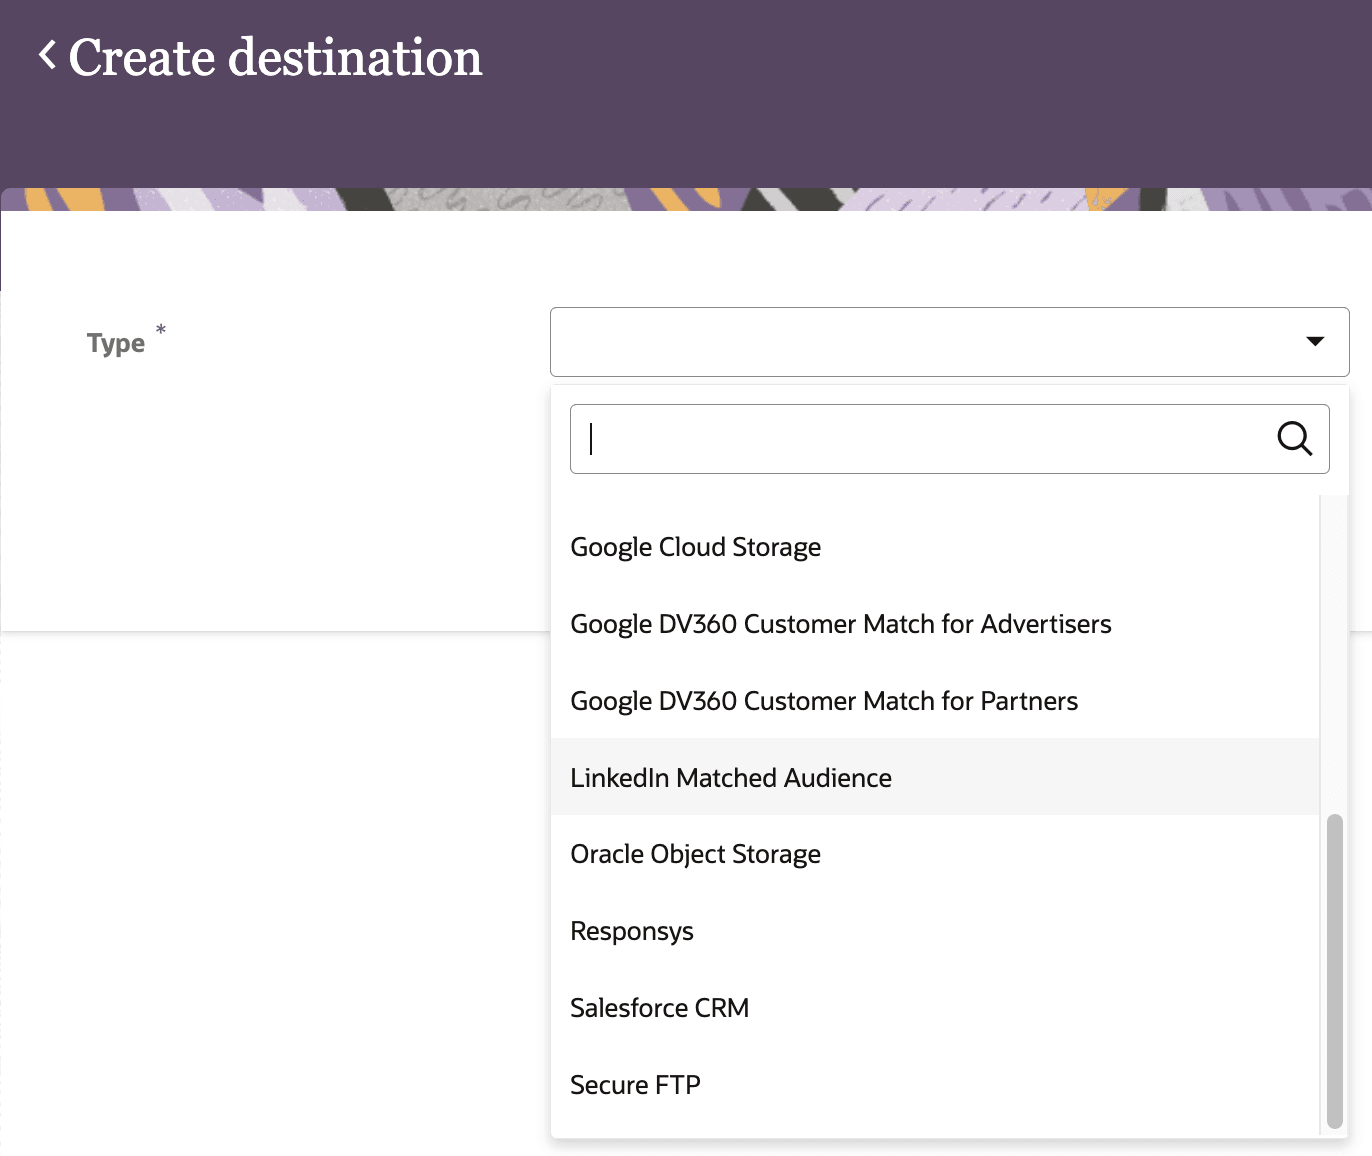1372x1156 pixels.
Task: Pick Oracle Object Storage as destination type
Action: coord(695,853)
